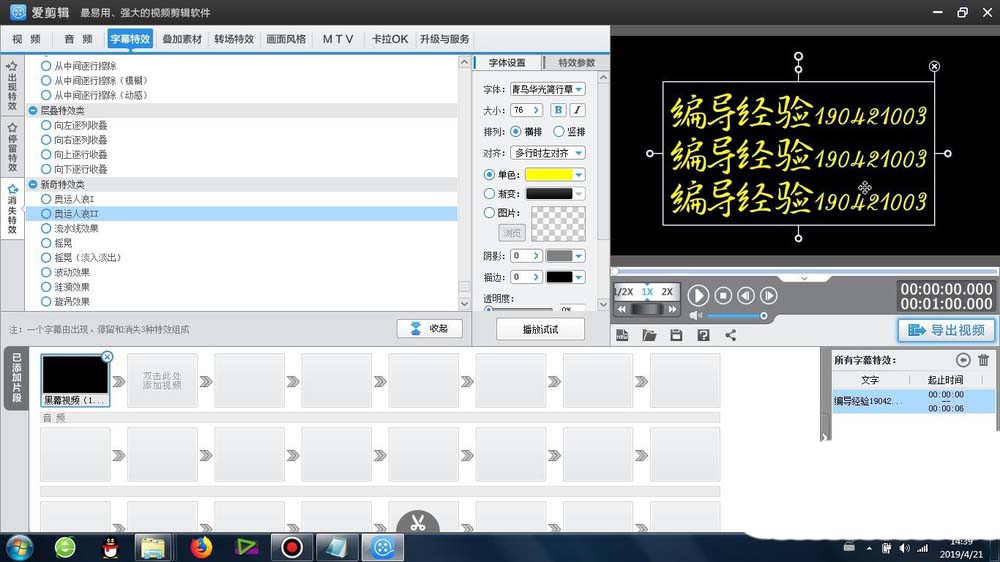Adjust the volume slider knob
The width and height of the screenshot is (1000, 562).
point(763,316)
